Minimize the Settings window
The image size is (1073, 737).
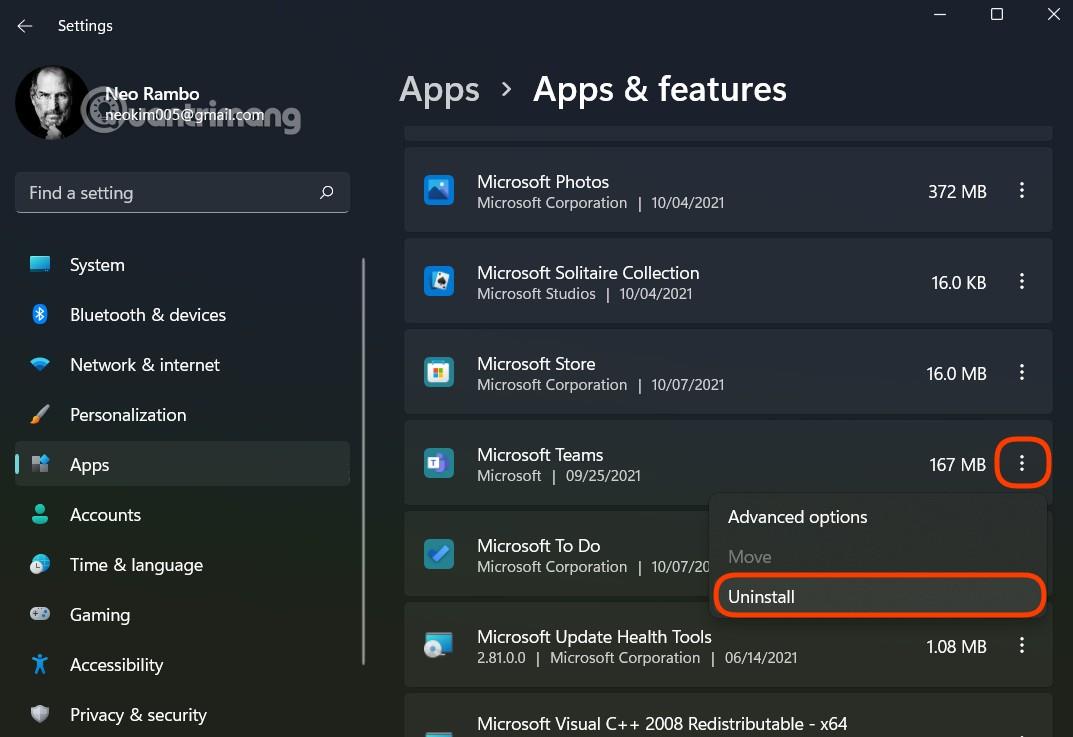[x=940, y=14]
